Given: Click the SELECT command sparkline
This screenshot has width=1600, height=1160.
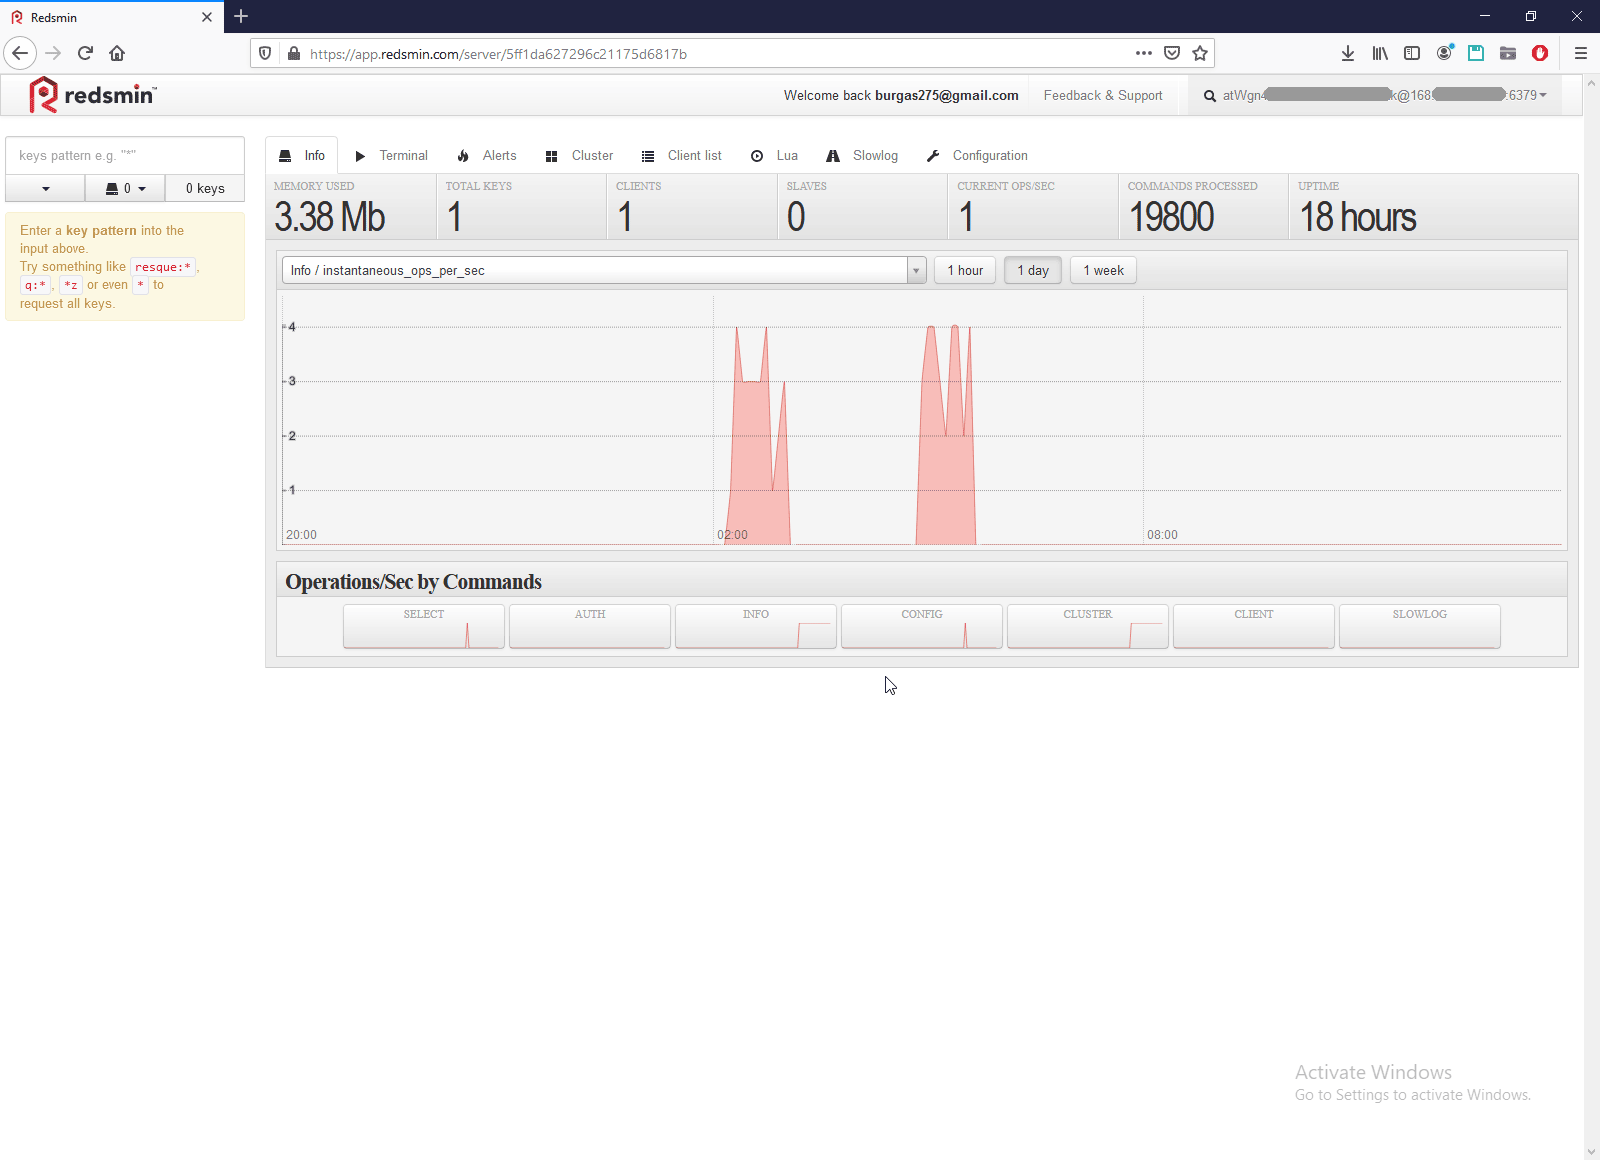Looking at the screenshot, I should (424, 626).
